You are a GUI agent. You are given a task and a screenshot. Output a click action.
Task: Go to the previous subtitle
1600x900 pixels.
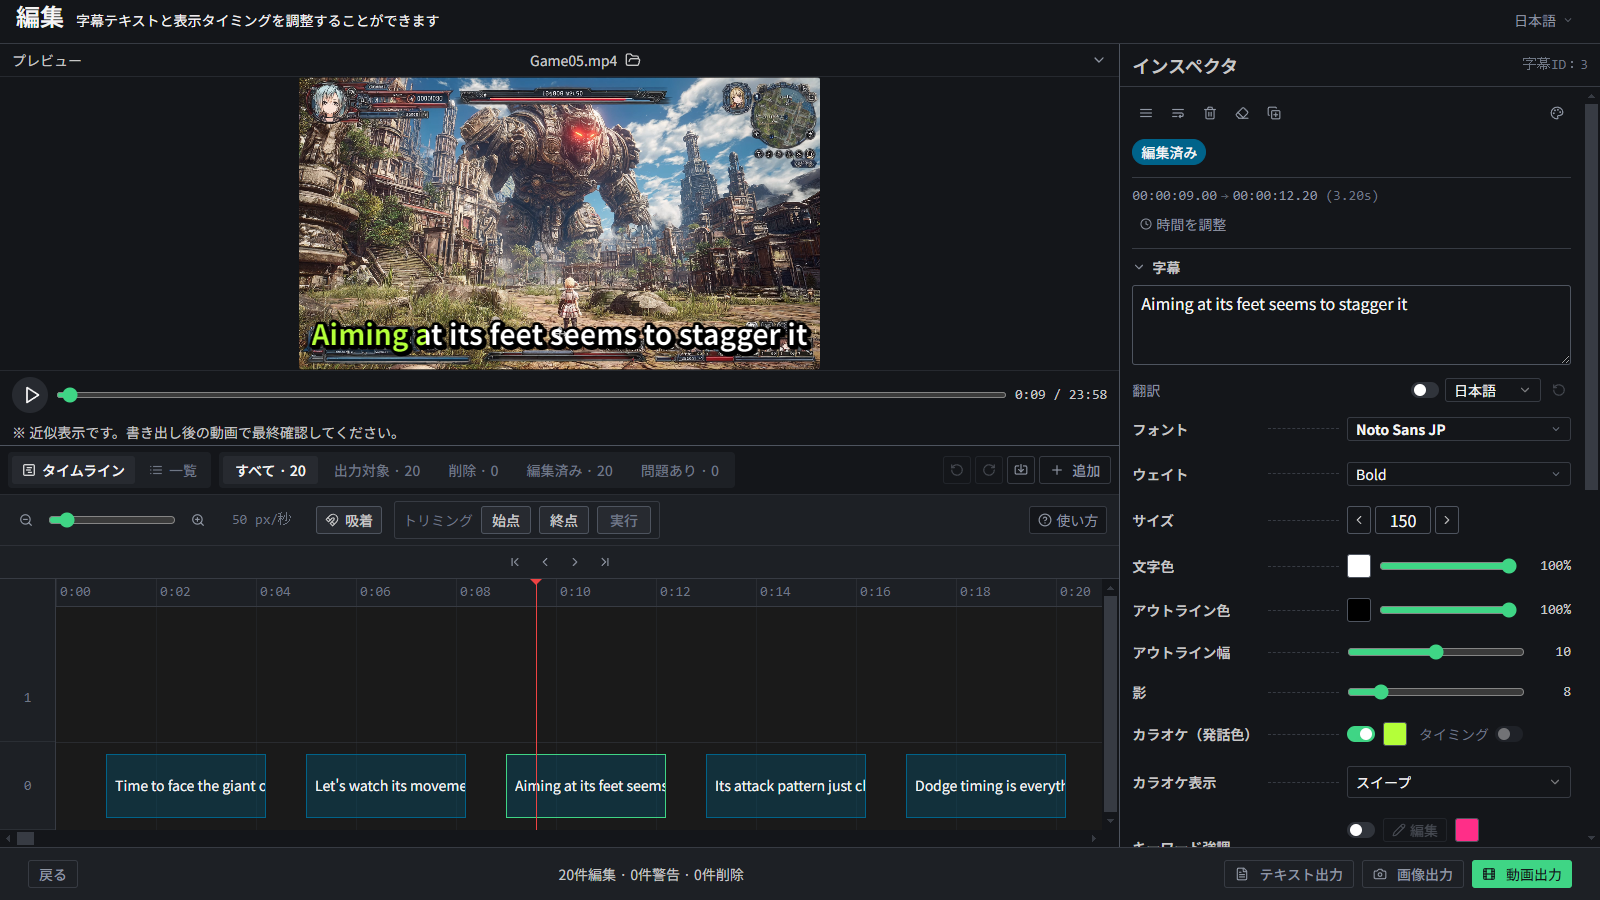coord(545,562)
